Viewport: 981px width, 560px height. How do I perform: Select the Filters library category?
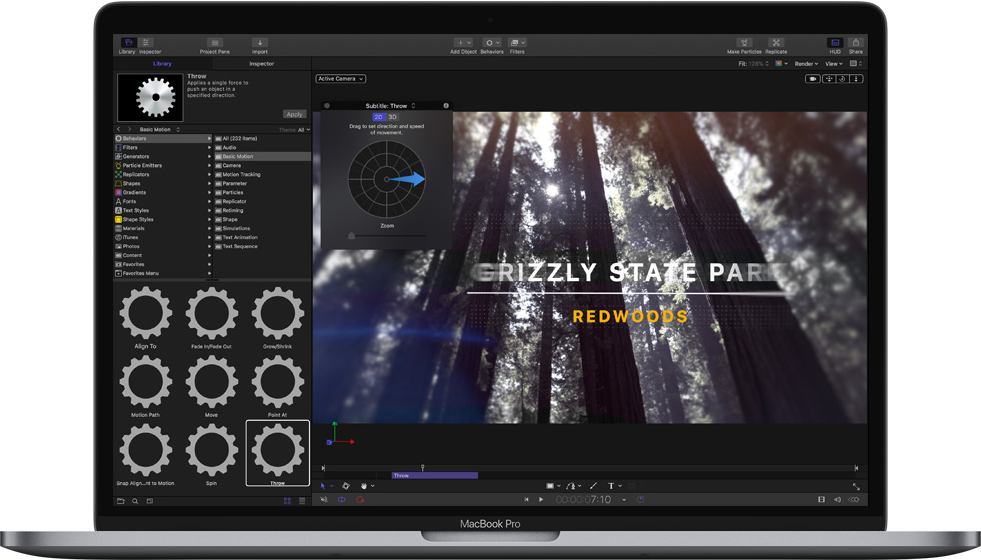(131, 148)
